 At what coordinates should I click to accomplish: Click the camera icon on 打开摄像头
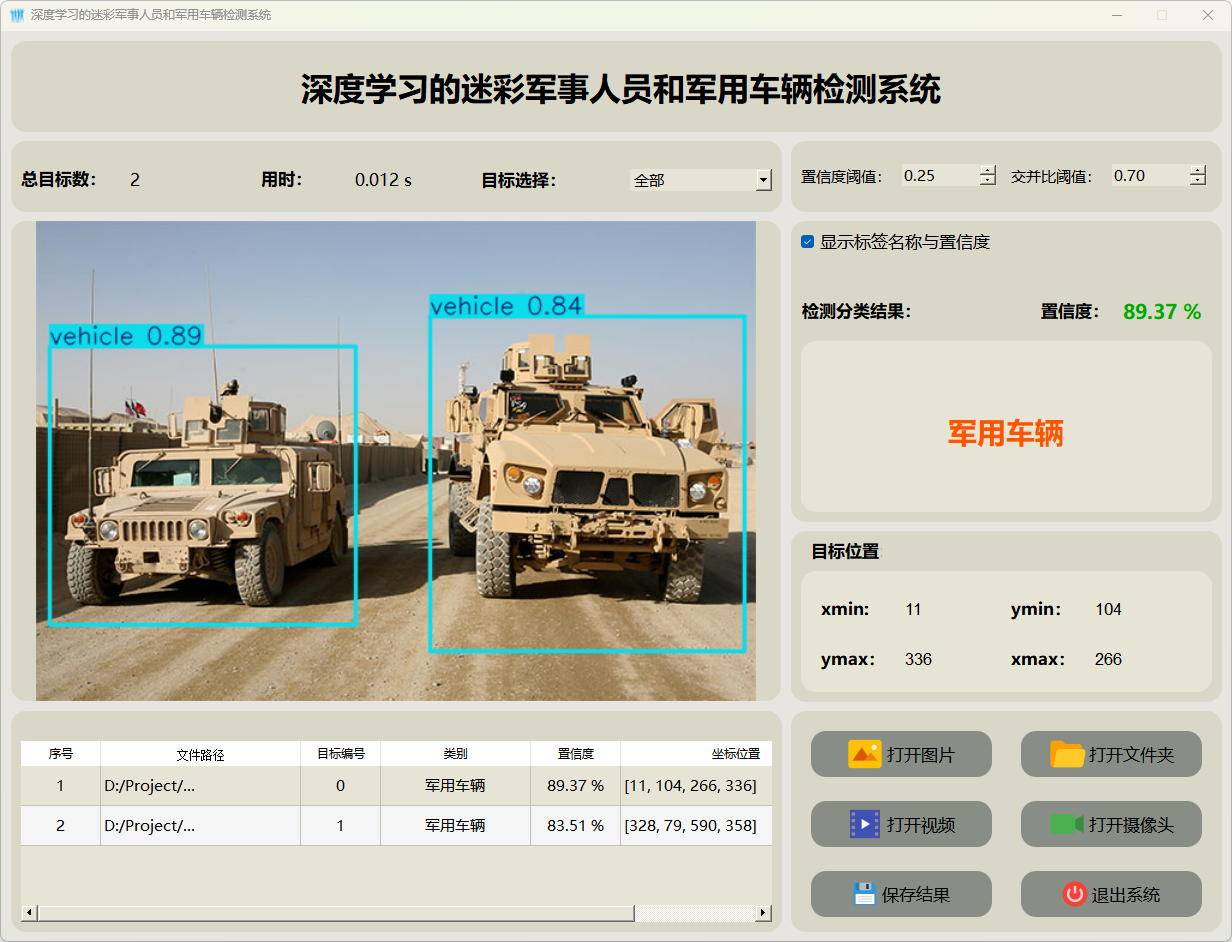1067,824
